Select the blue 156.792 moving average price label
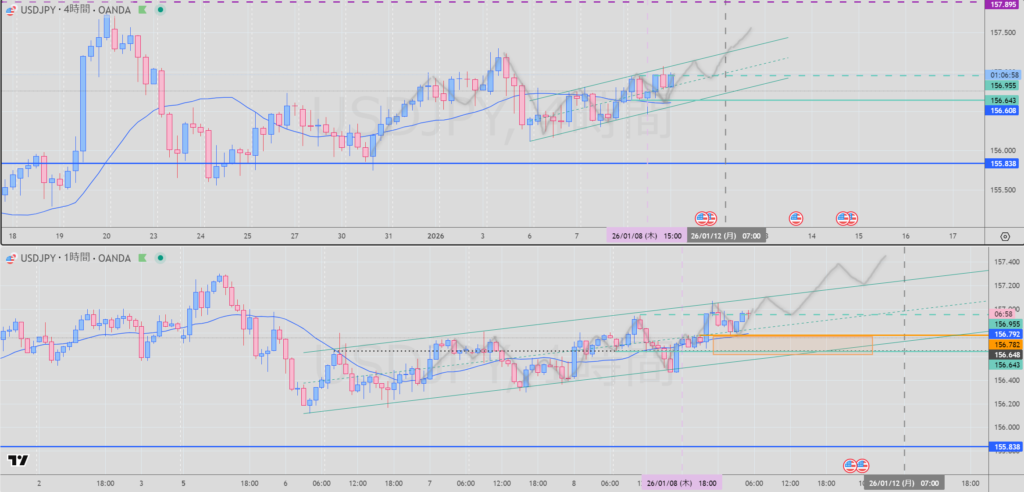The height and width of the screenshot is (492, 1024). [1003, 334]
